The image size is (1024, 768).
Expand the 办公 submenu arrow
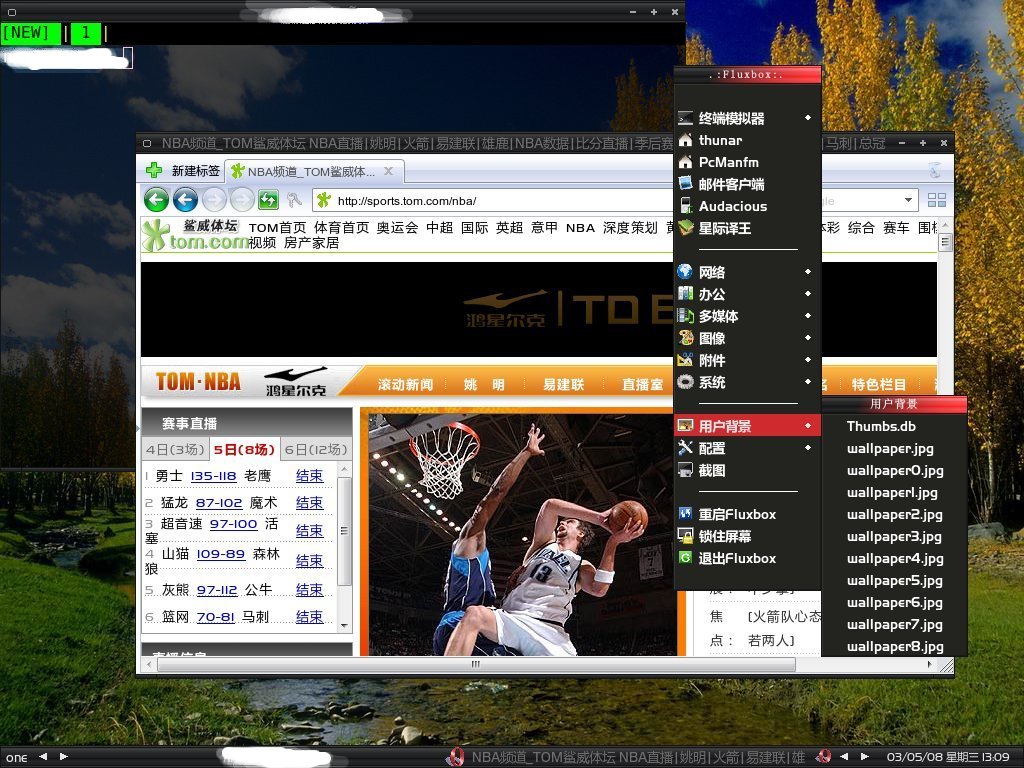tap(808, 294)
